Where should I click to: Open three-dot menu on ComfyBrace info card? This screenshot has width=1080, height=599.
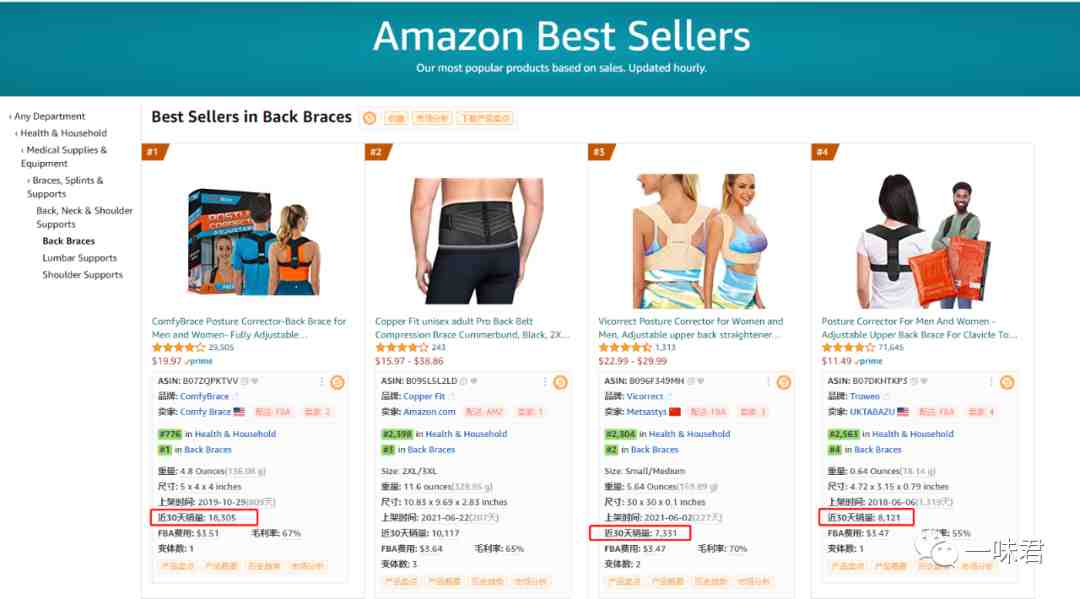pyautogui.click(x=322, y=381)
